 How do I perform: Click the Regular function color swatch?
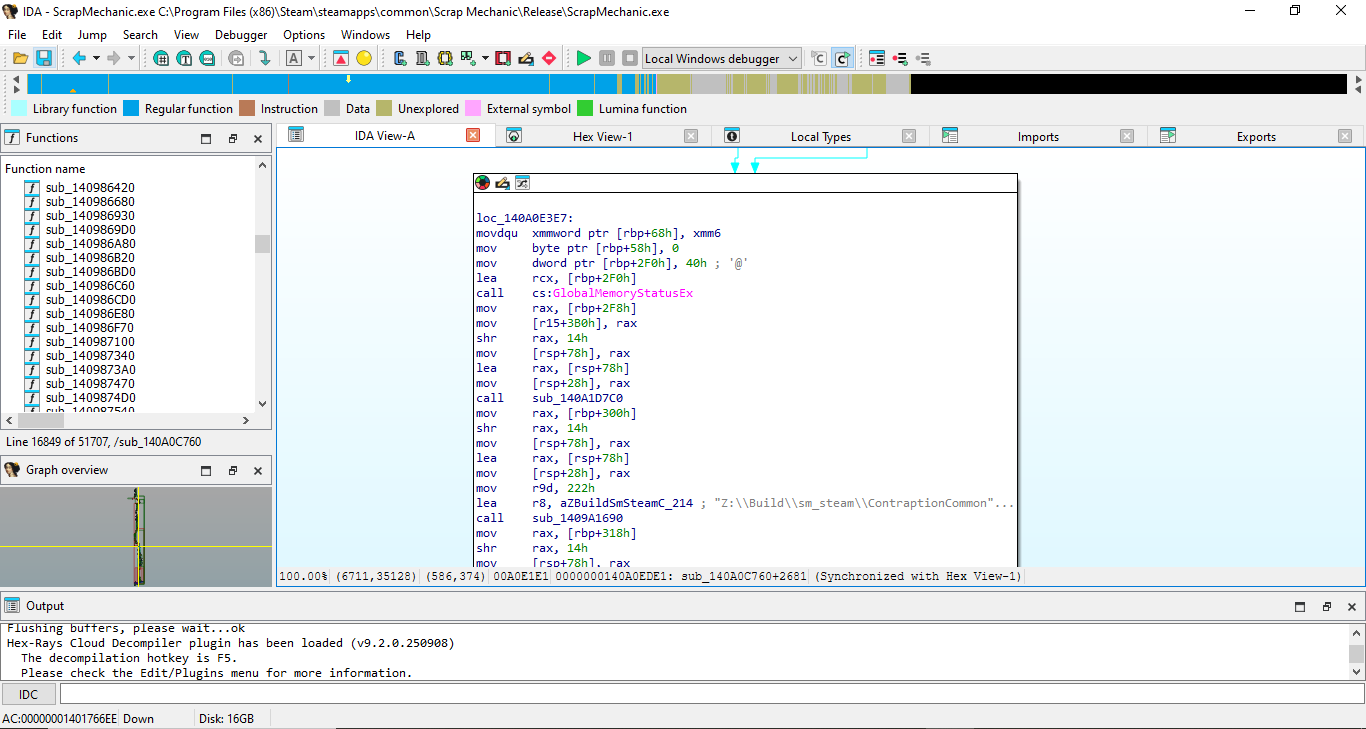(131, 108)
